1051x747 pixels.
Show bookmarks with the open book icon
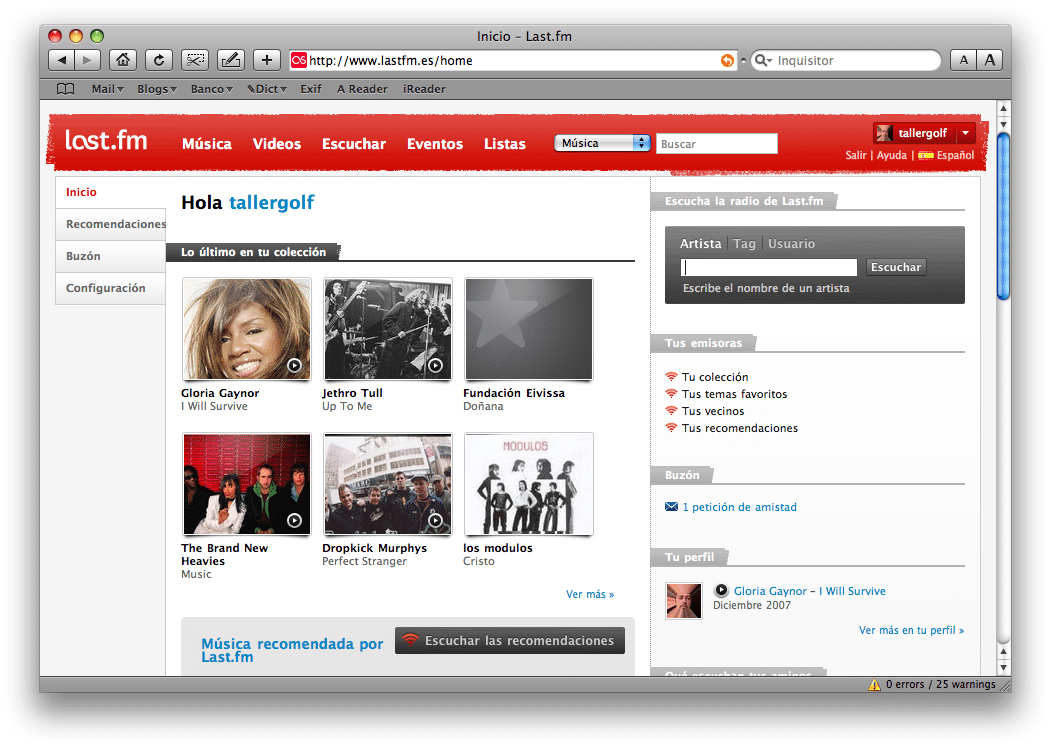[66, 89]
